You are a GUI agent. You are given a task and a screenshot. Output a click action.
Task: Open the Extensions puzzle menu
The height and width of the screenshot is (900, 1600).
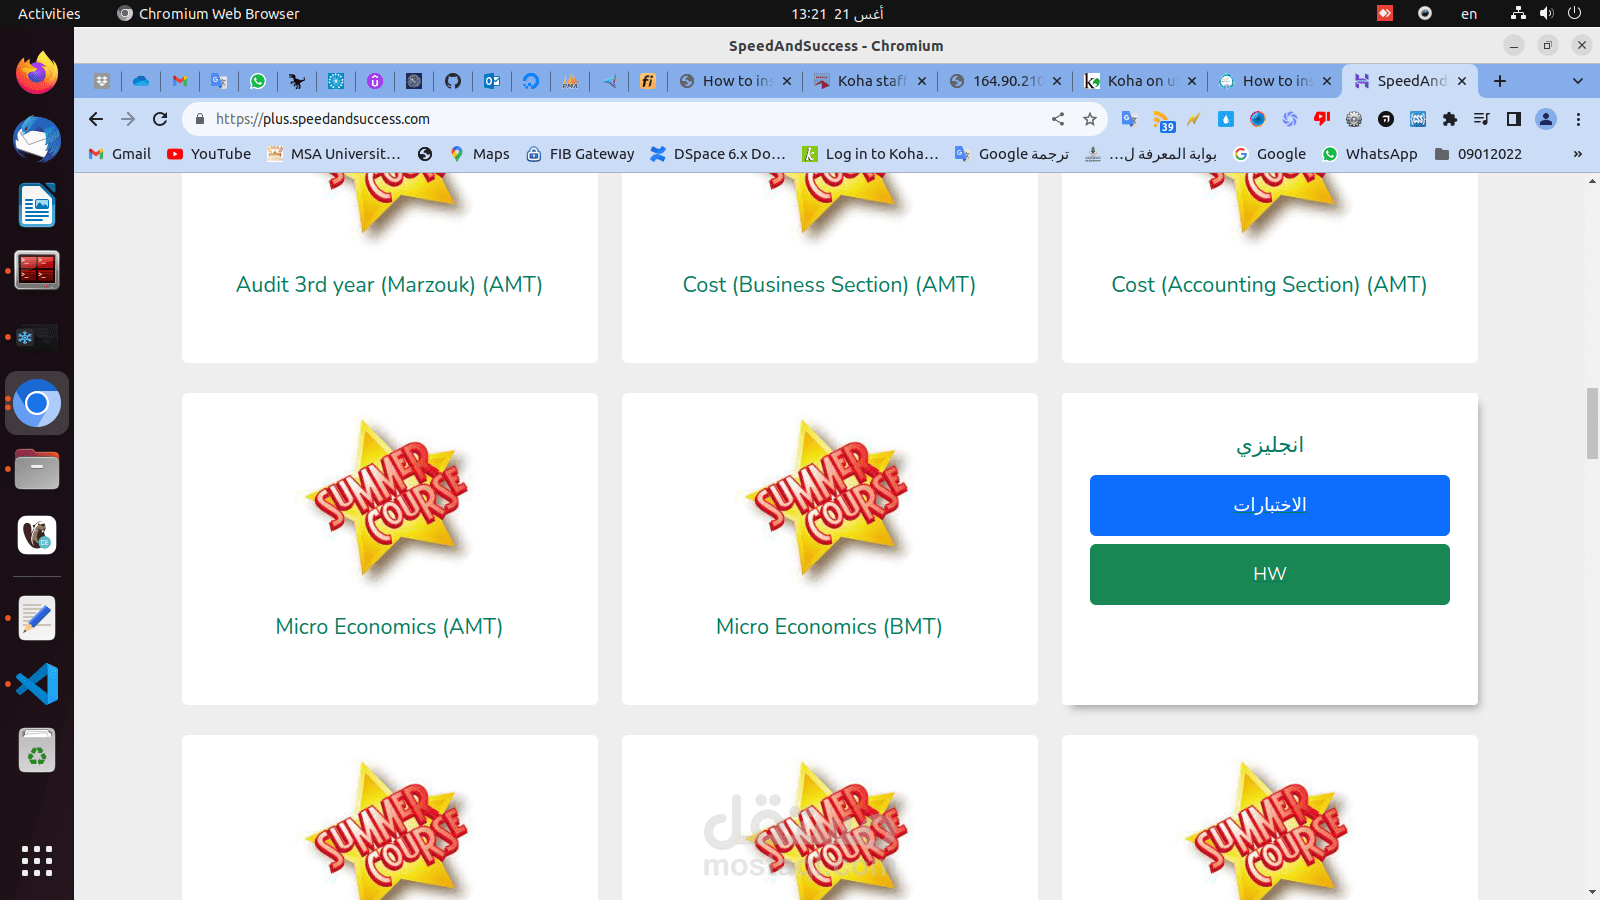(x=1450, y=119)
